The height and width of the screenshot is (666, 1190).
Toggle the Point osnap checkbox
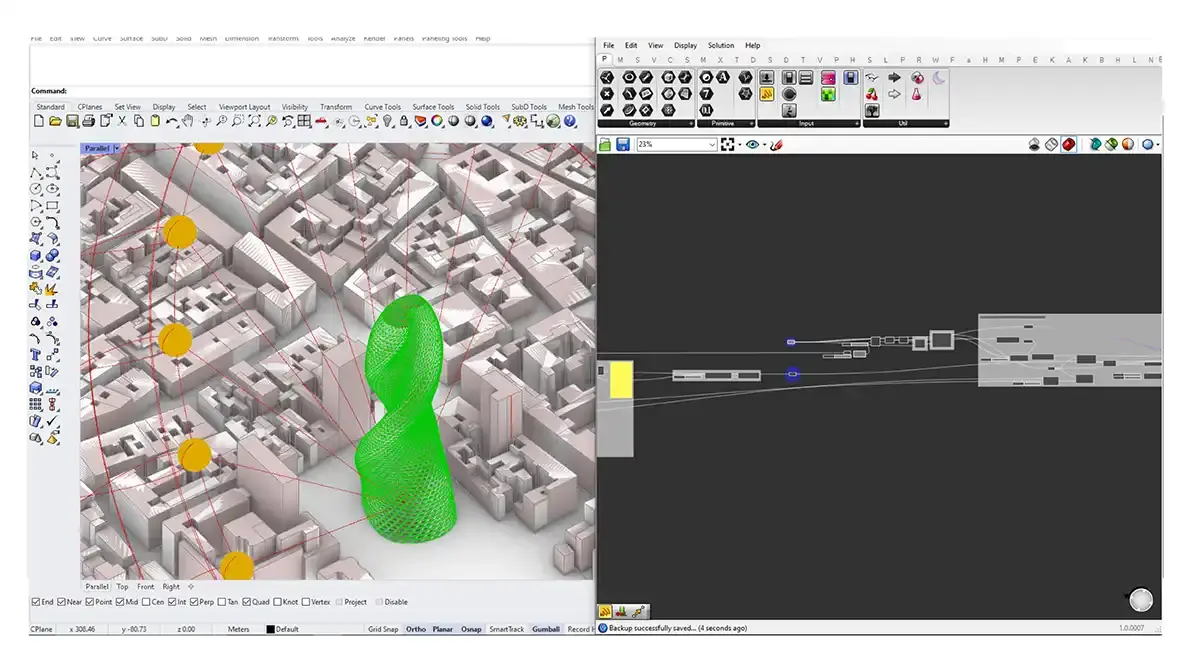click(x=90, y=602)
